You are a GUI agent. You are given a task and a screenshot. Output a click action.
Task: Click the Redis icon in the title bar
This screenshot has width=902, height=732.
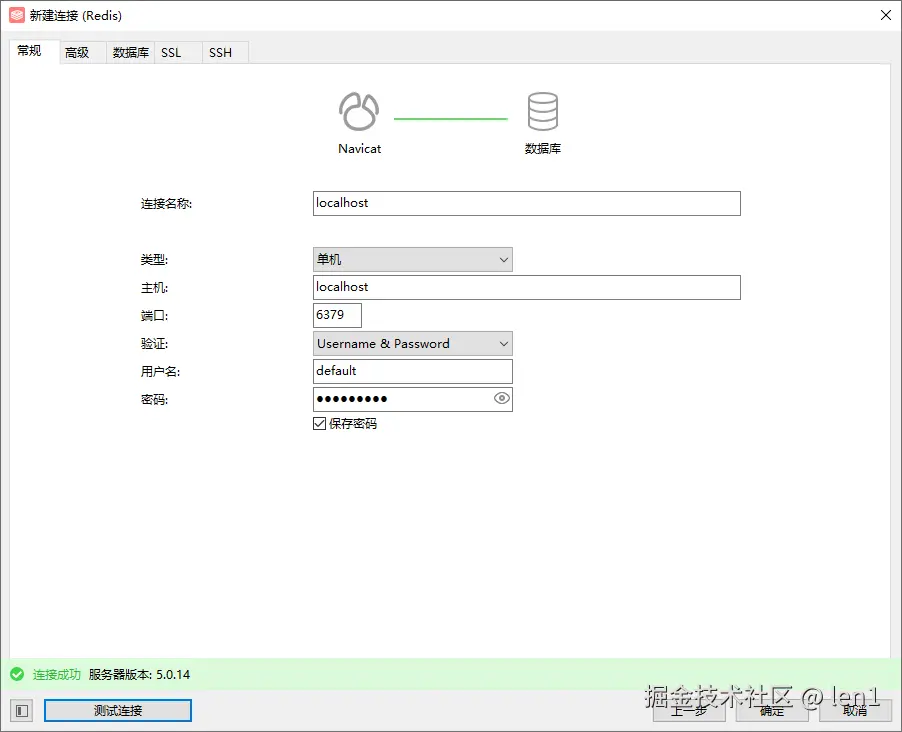coord(17,16)
